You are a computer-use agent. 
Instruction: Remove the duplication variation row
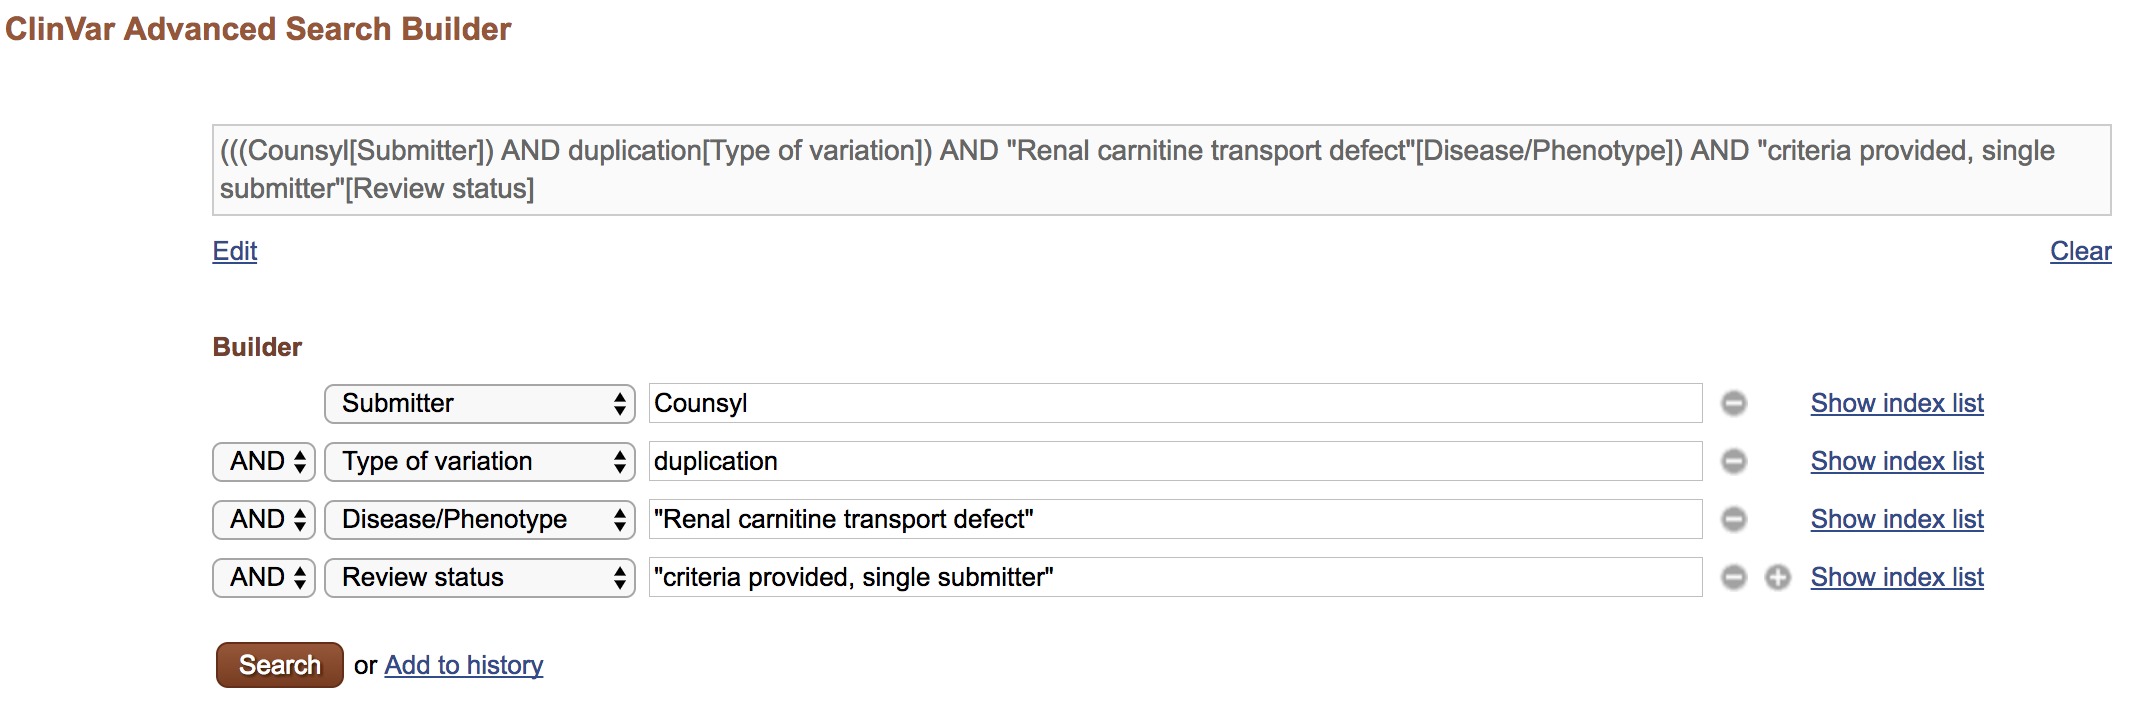pos(1734,461)
